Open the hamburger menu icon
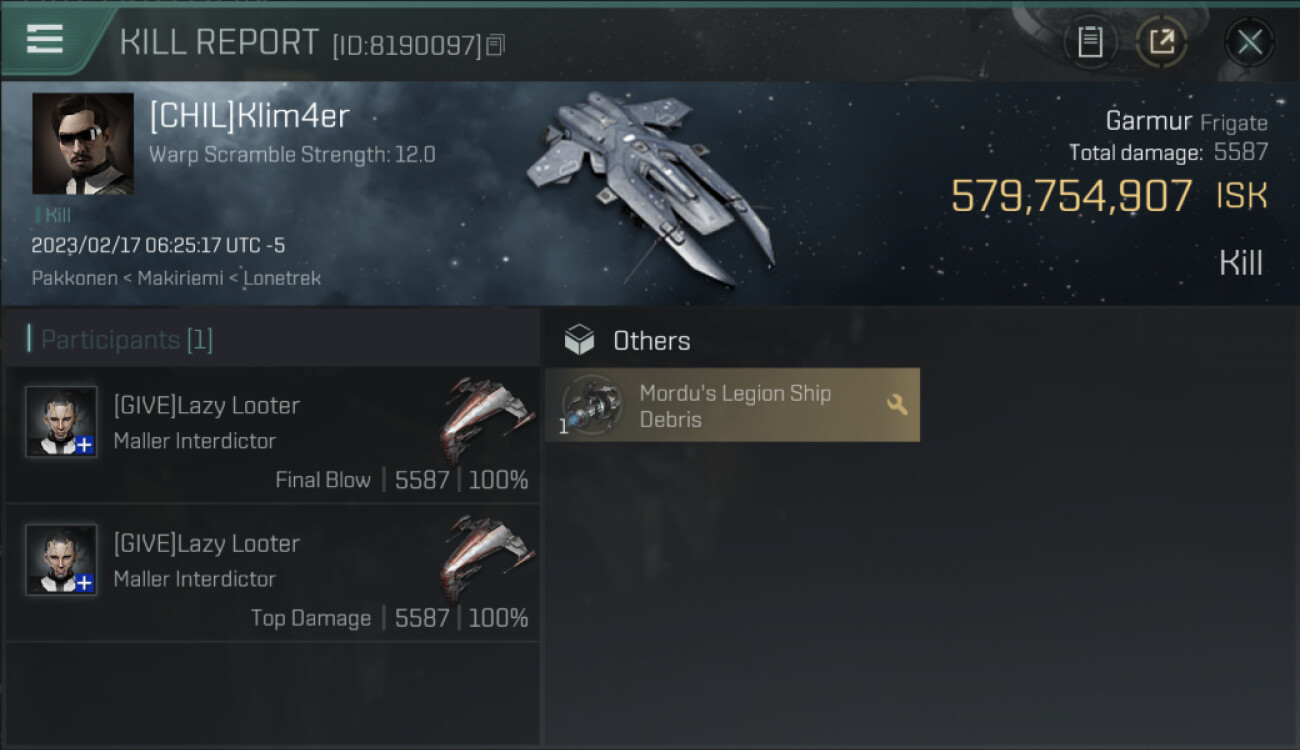1300x750 pixels. tap(45, 39)
